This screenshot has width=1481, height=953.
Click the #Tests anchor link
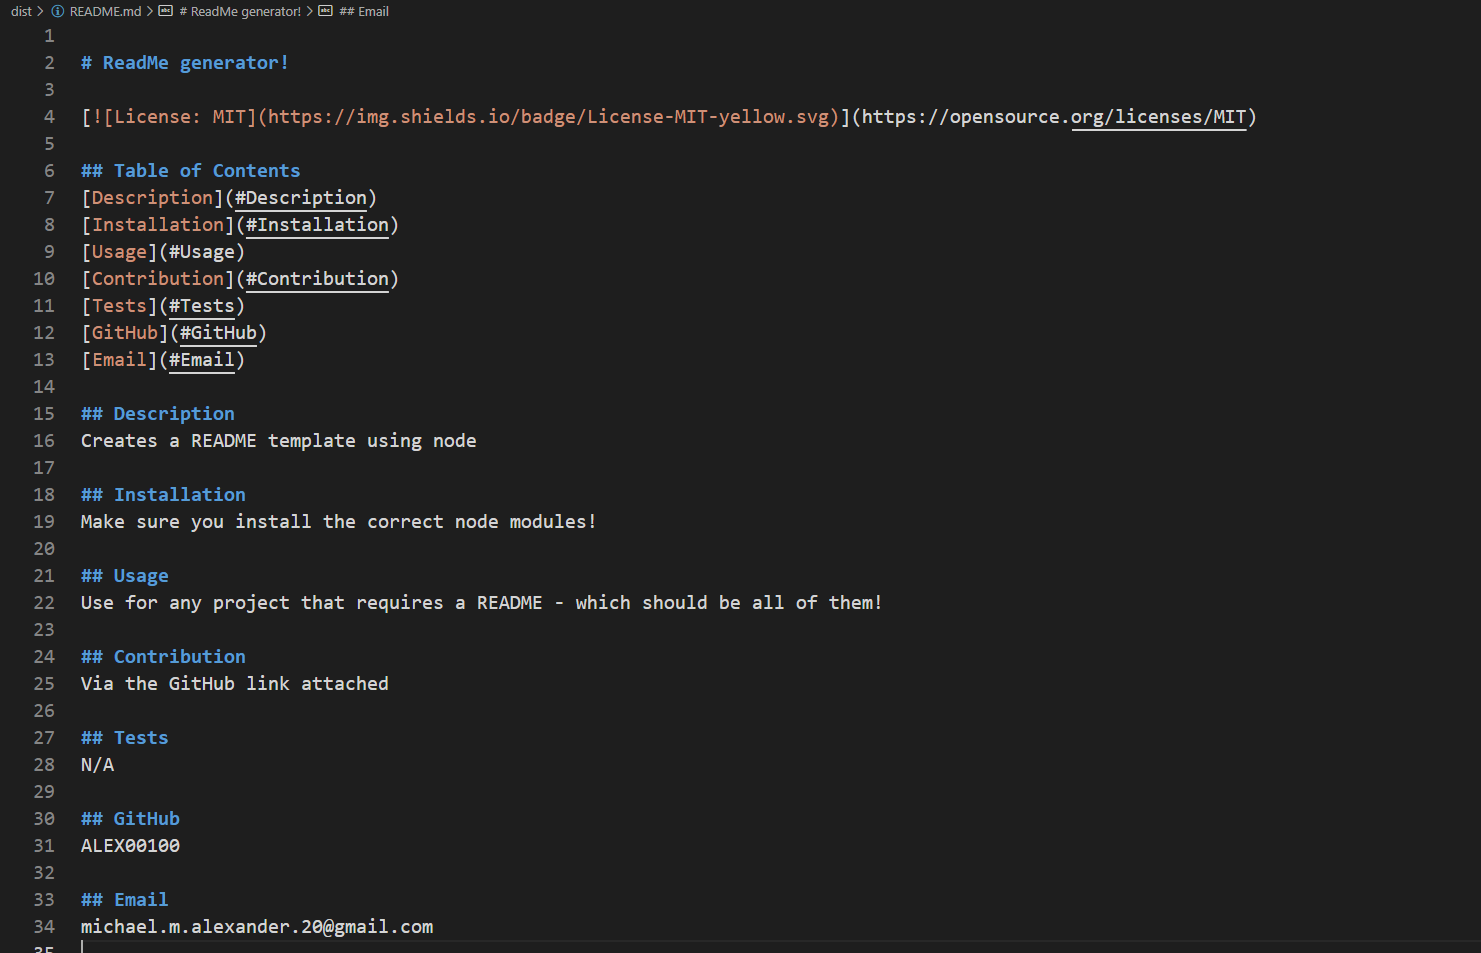[200, 305]
